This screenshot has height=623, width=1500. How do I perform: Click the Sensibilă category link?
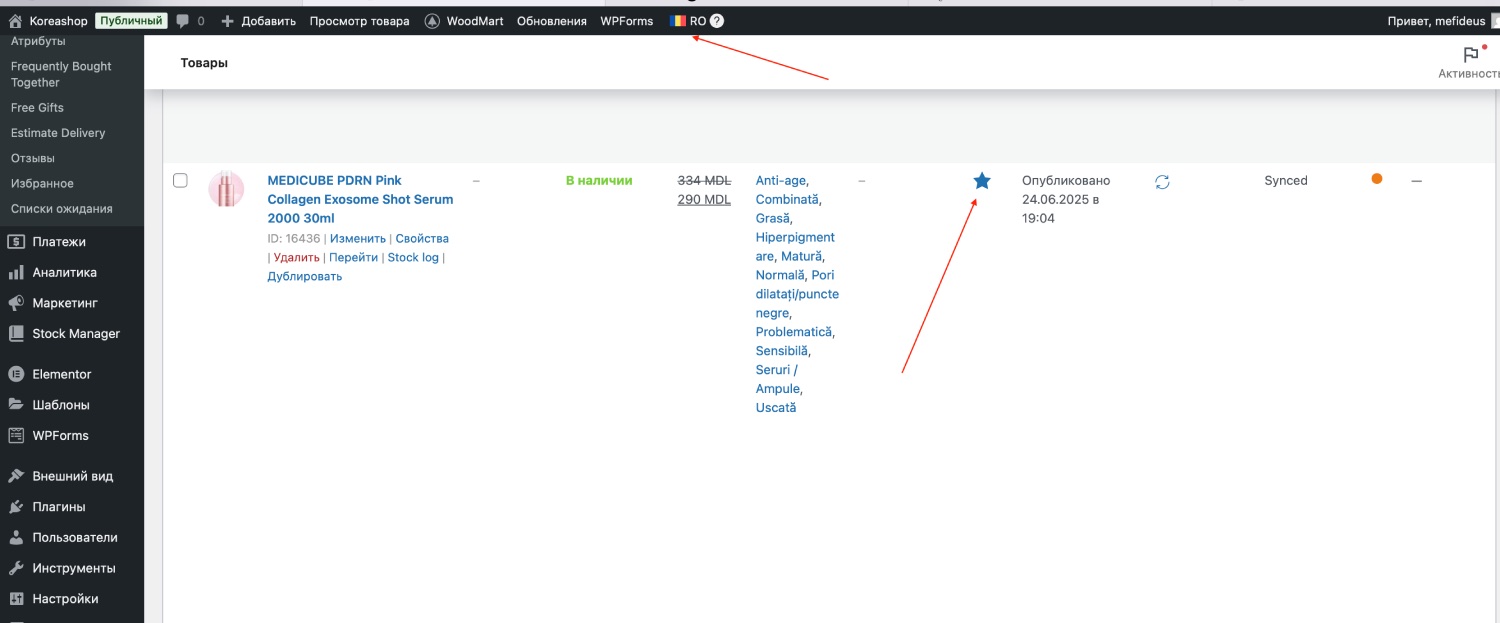pos(782,351)
